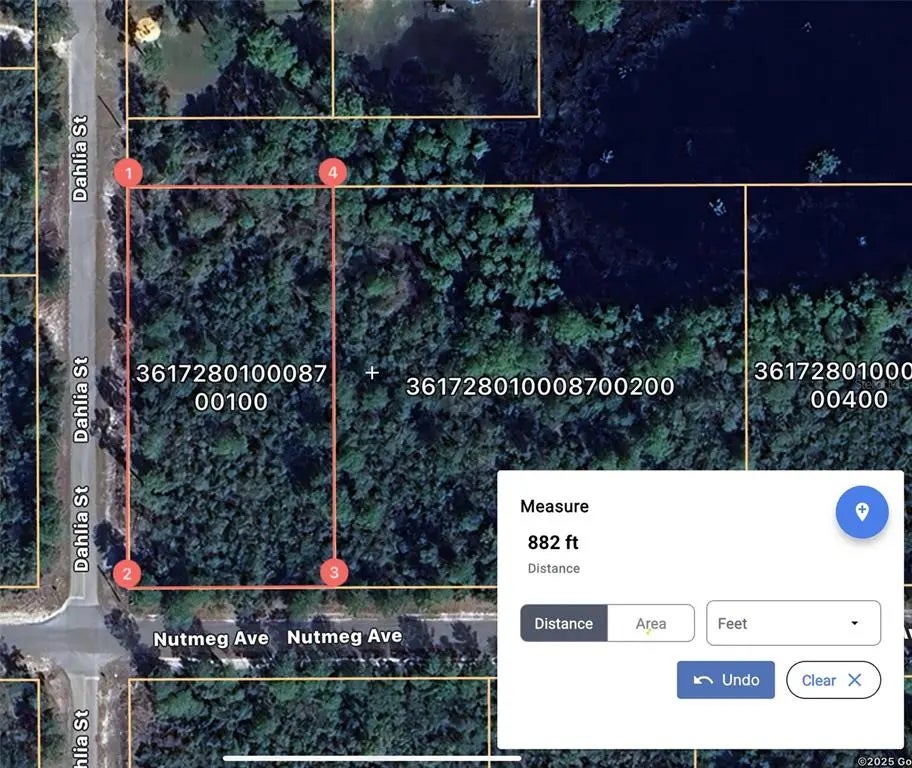Undo the last measurement point

tap(726, 680)
